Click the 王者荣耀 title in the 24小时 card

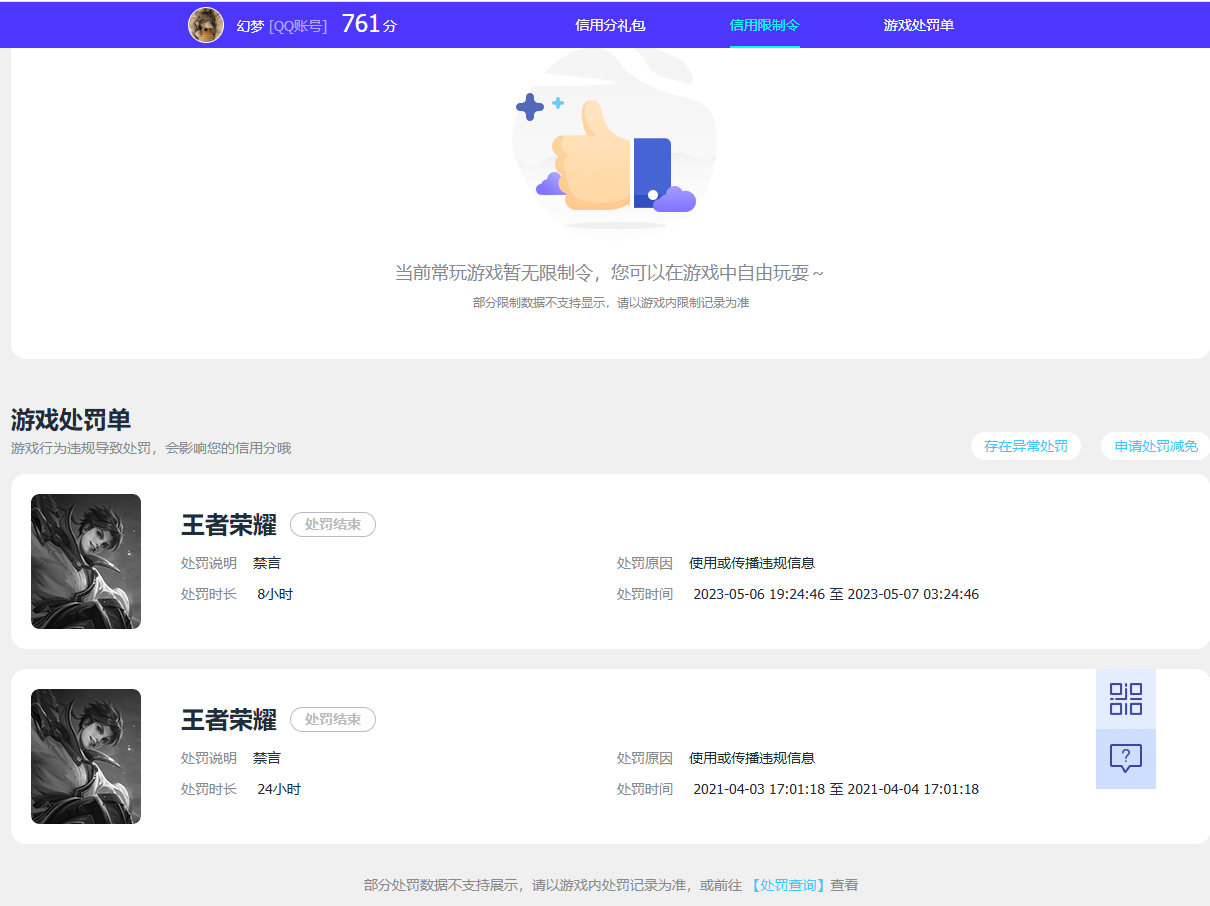click(x=229, y=719)
